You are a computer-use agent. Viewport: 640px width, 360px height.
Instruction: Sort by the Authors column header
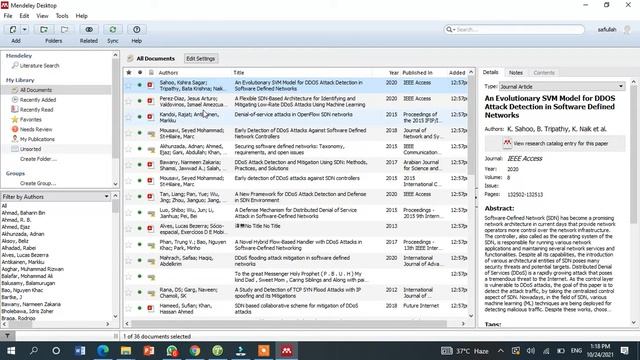(168, 73)
